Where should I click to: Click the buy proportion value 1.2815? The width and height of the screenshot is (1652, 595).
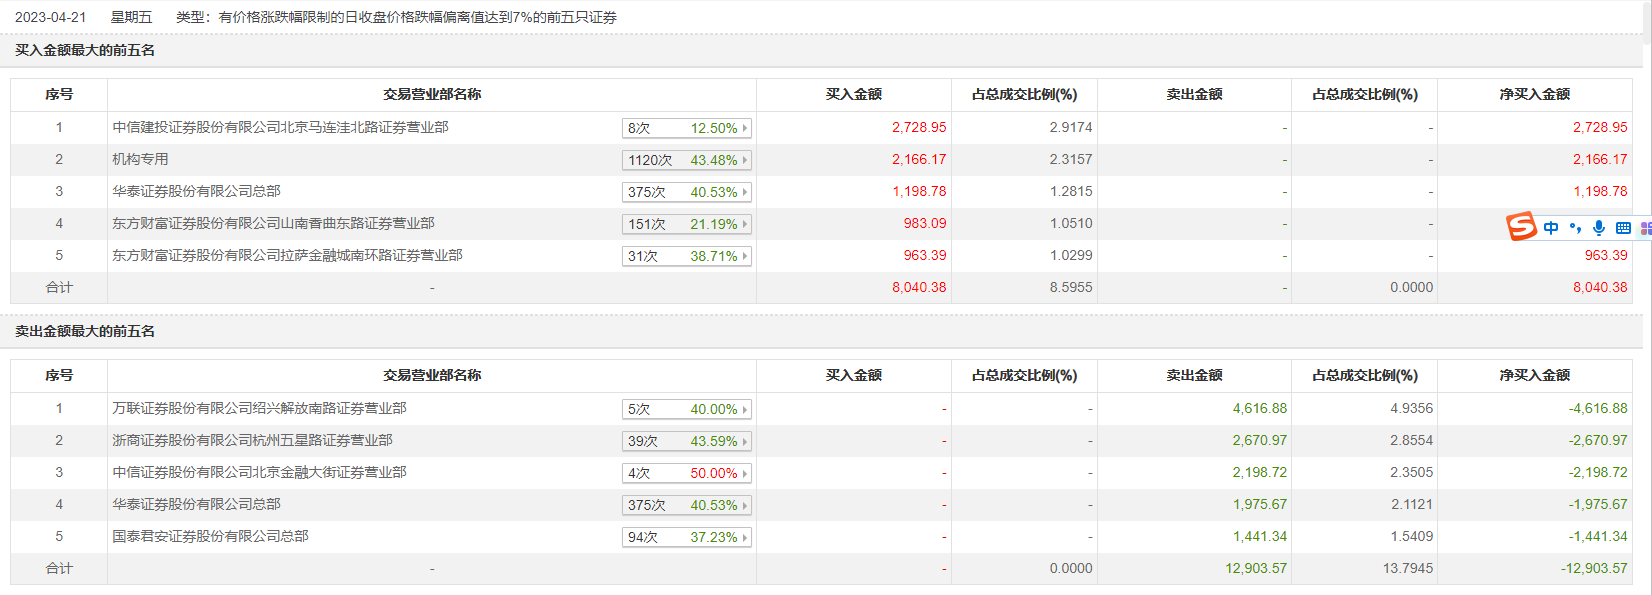(x=1071, y=191)
